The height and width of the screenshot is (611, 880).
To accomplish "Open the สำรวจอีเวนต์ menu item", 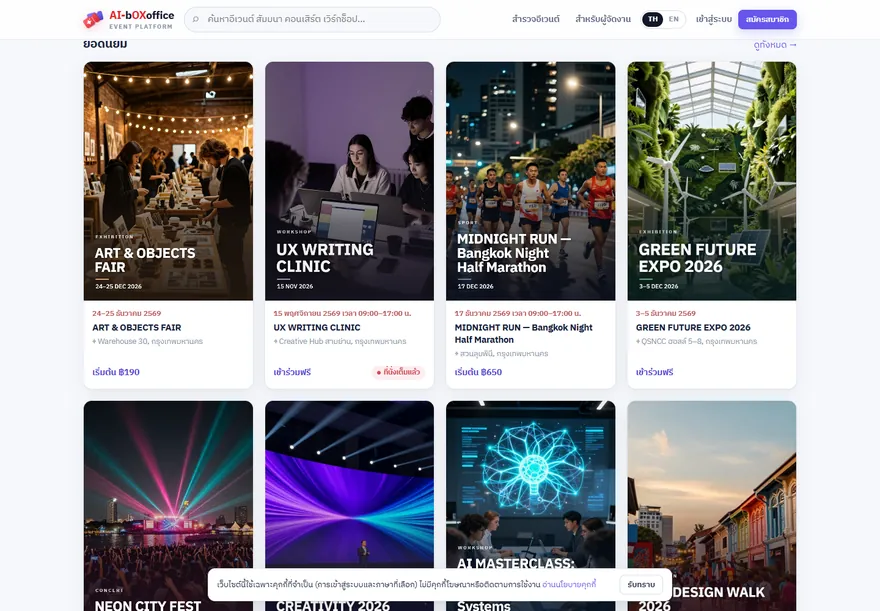I will coord(535,19).
